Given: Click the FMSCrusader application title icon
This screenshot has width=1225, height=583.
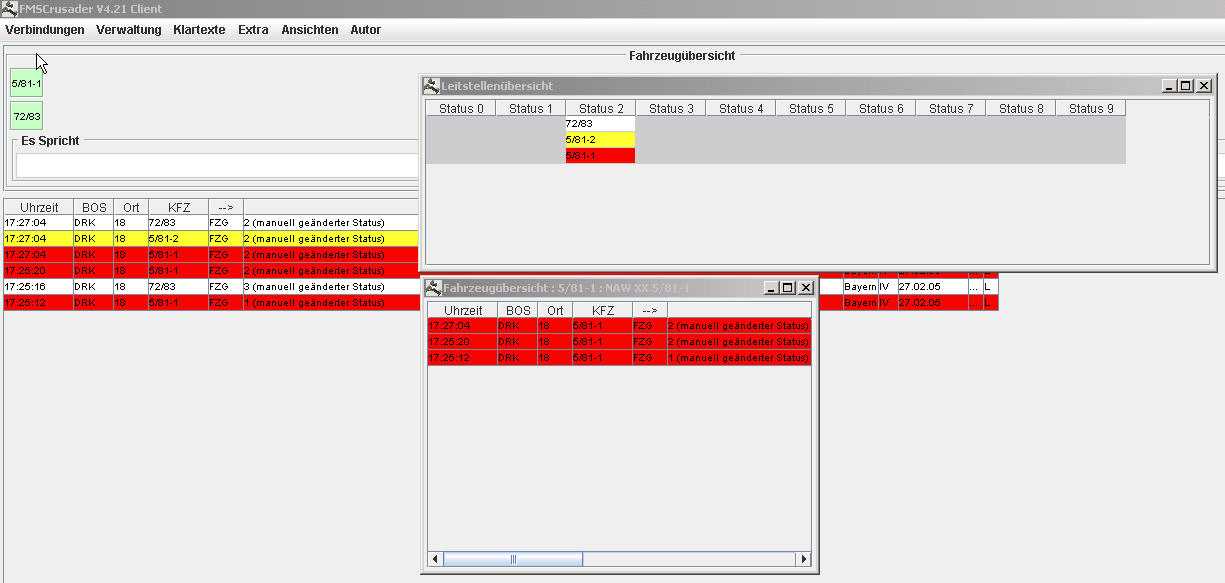Looking at the screenshot, I should [9, 9].
